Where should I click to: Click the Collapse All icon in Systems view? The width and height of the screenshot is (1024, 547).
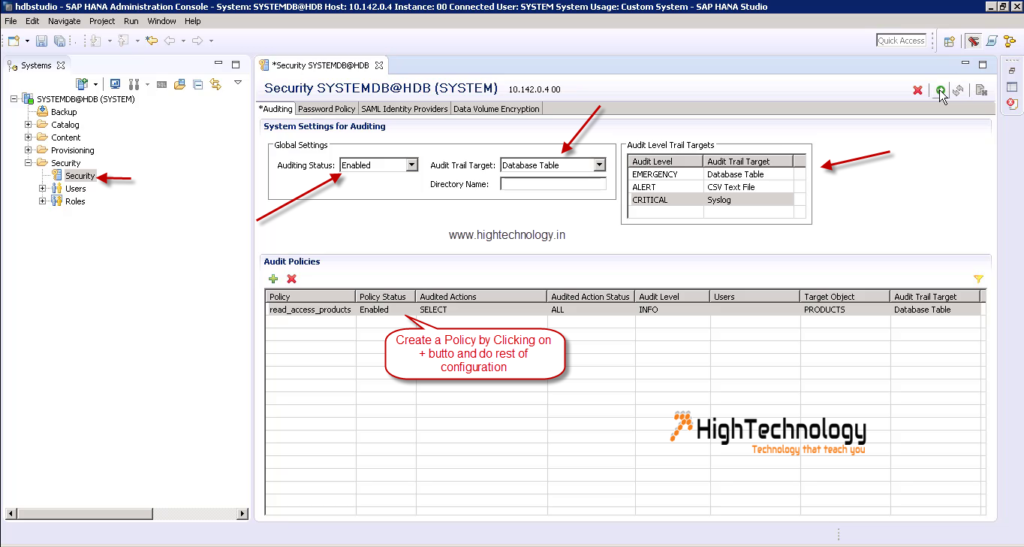198,84
